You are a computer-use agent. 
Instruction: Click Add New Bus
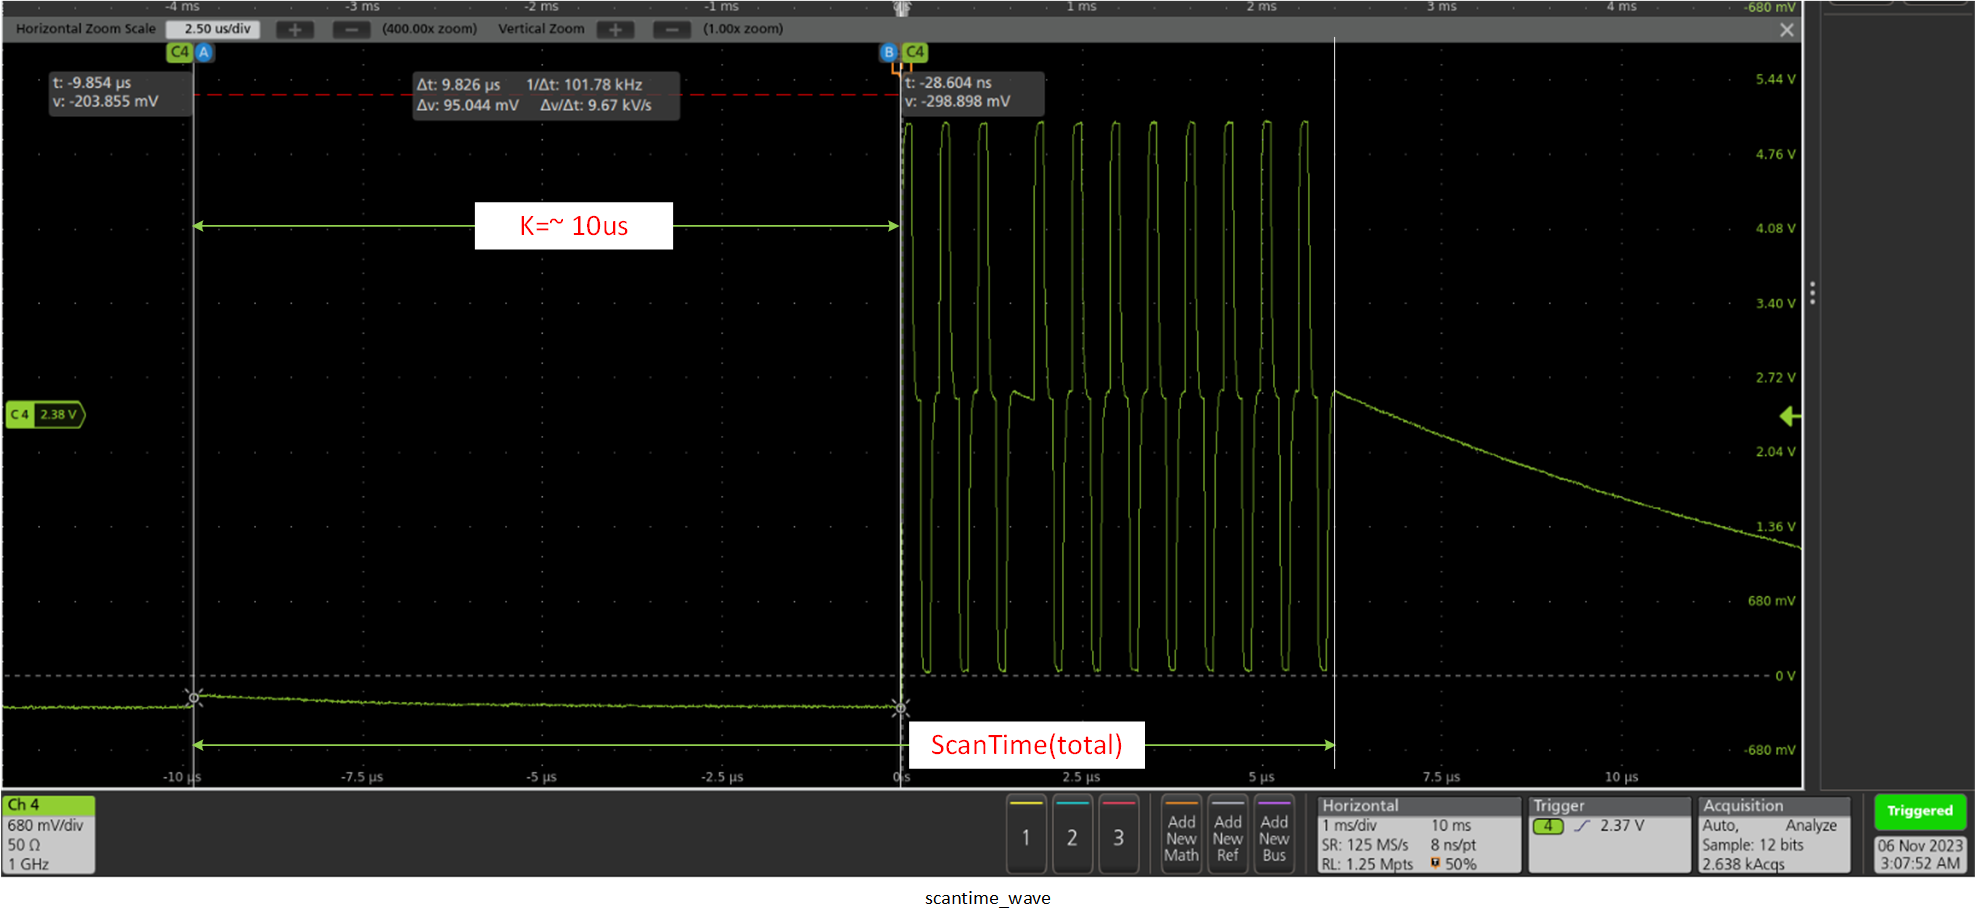[x=1274, y=836]
